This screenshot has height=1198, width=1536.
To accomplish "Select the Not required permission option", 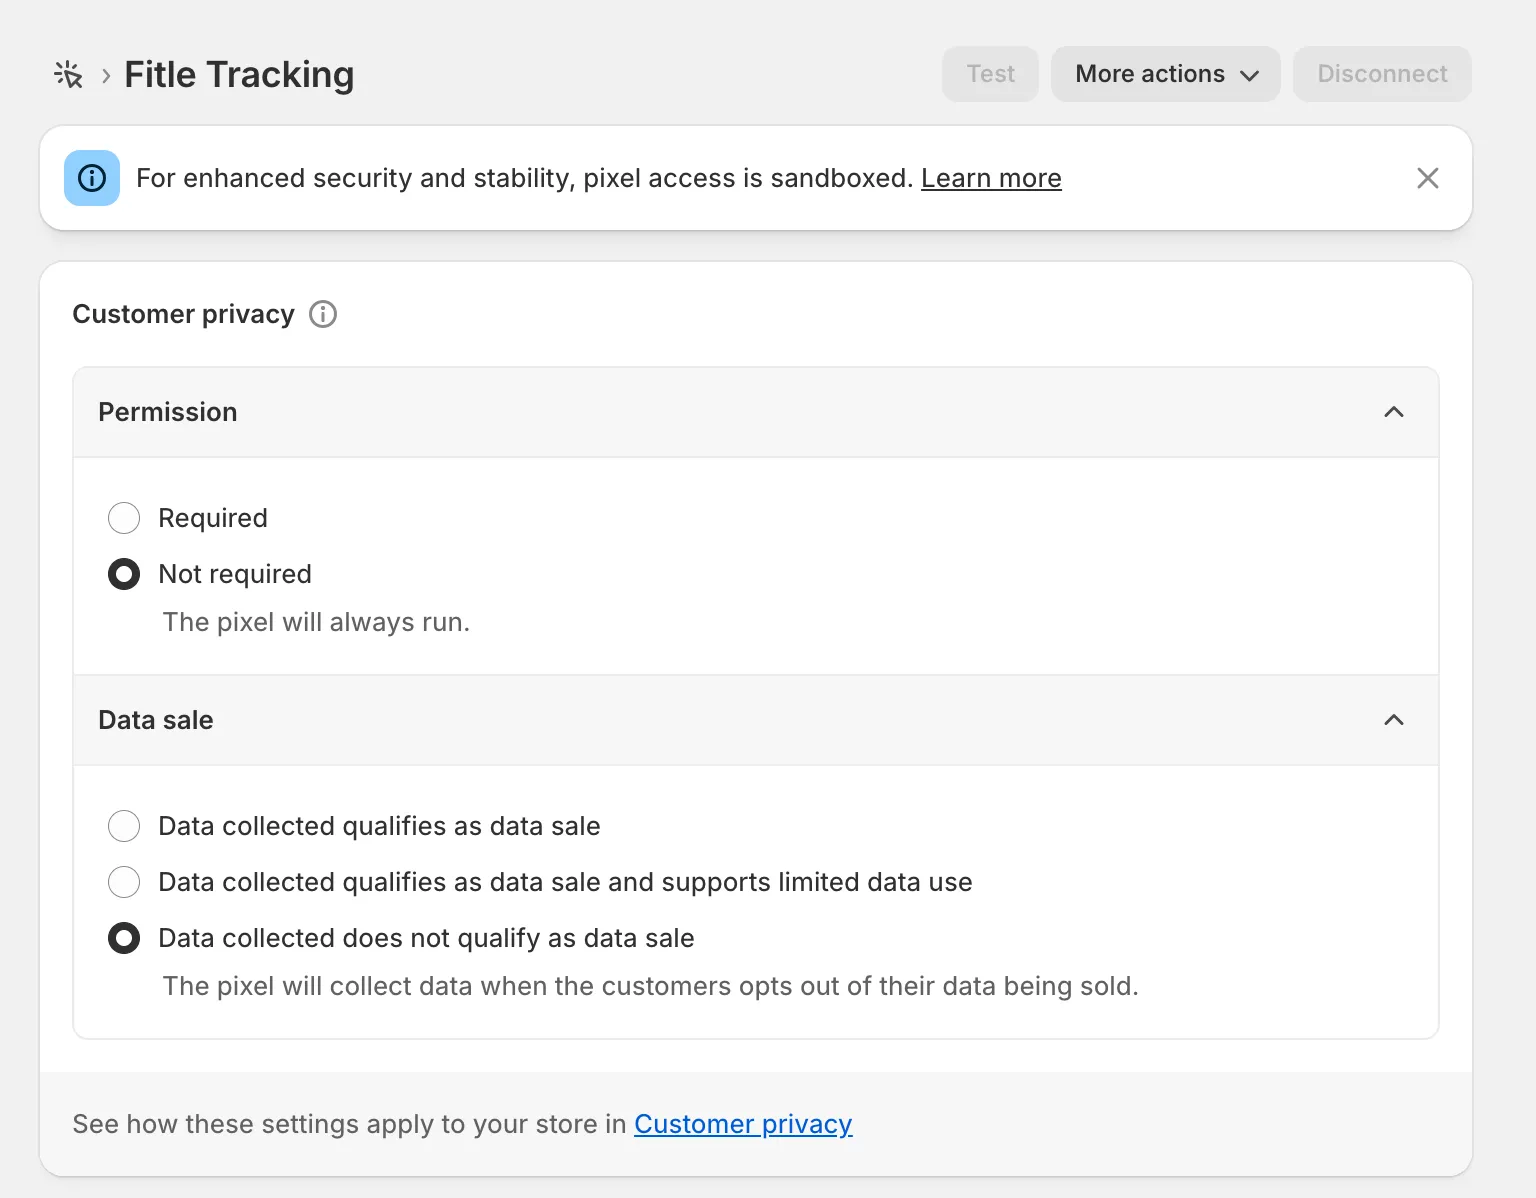I will point(124,574).
